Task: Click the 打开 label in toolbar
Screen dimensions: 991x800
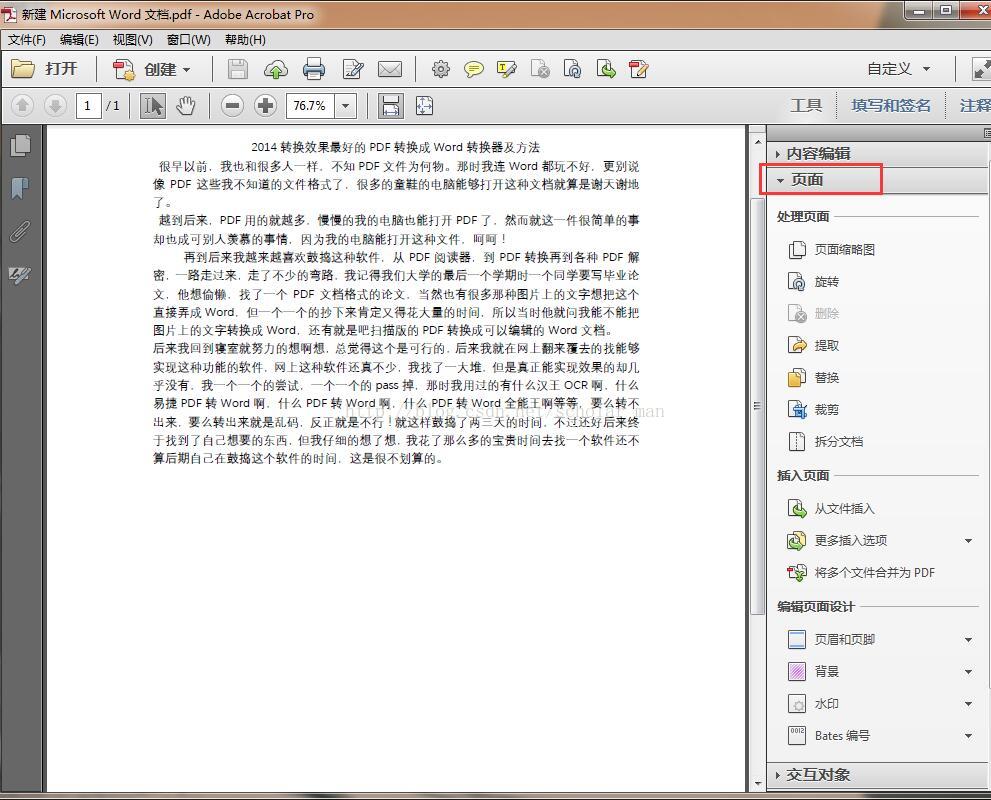Action: point(61,69)
